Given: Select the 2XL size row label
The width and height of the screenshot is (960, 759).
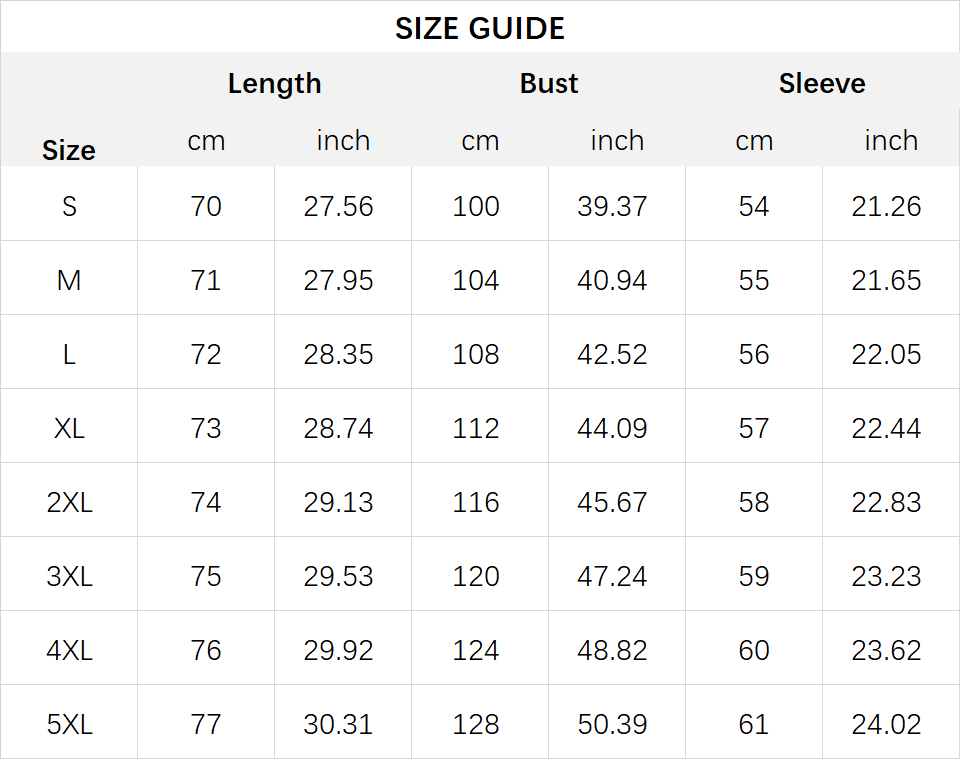Looking at the screenshot, I should (69, 503).
